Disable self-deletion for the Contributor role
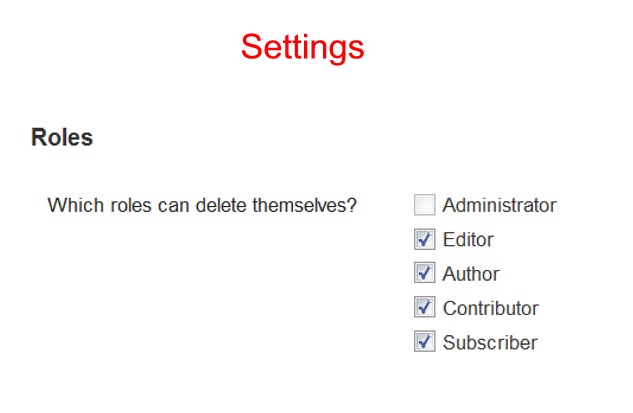This screenshot has width=633, height=413. [424, 308]
